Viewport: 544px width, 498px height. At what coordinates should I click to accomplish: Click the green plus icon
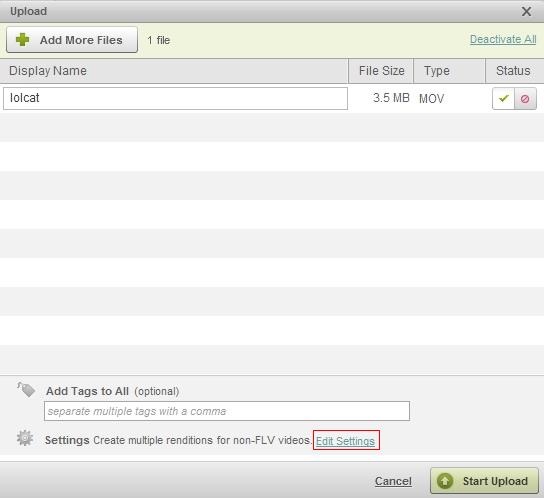coord(23,40)
